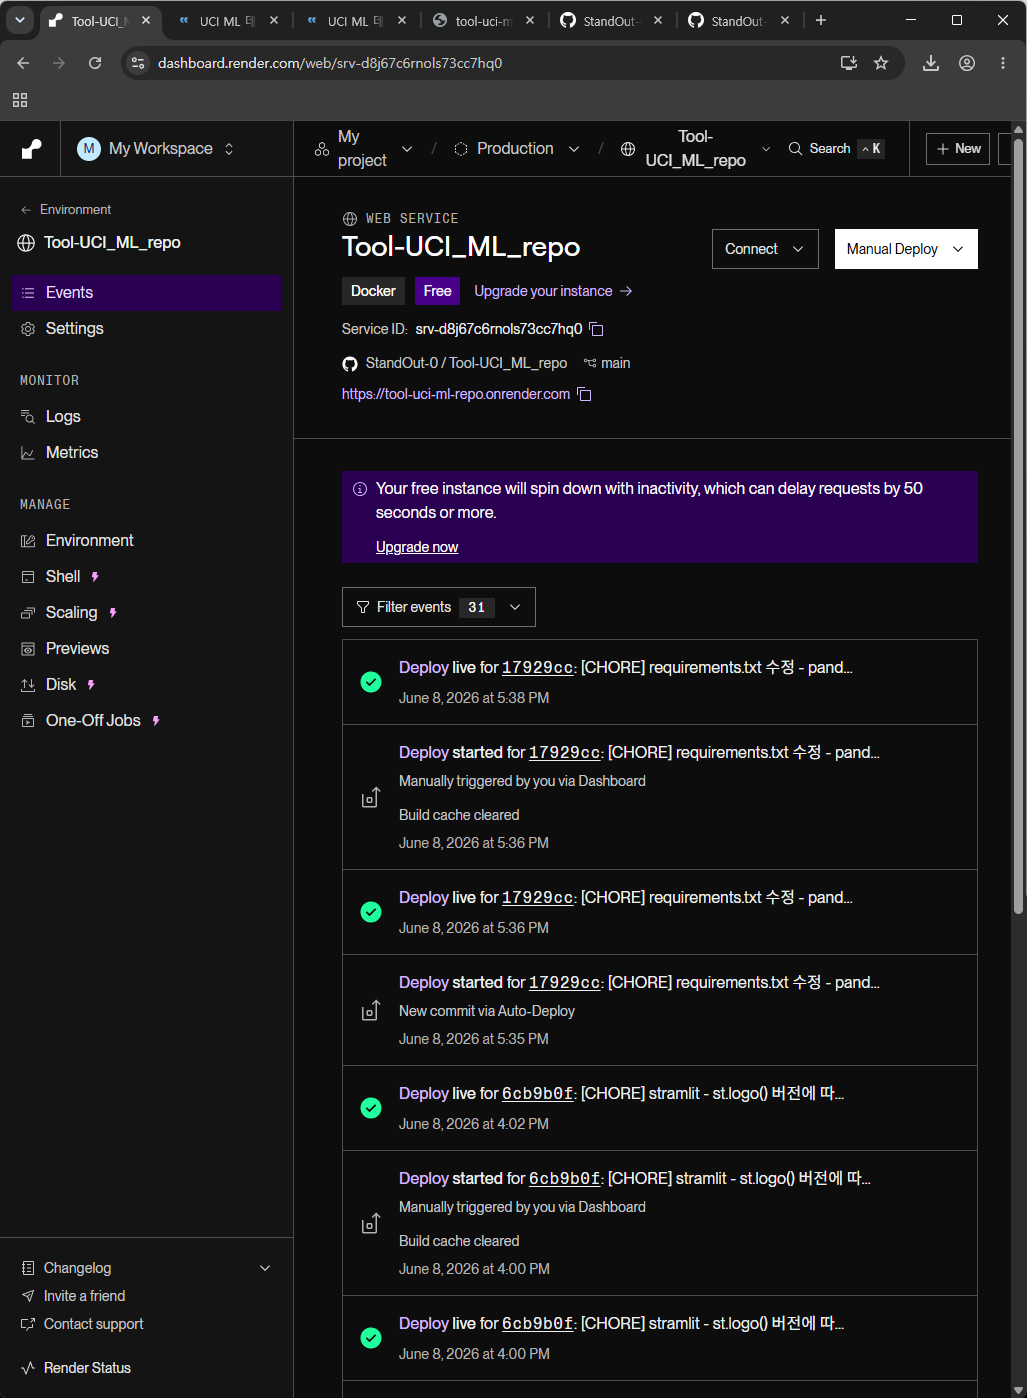Viewport: 1027px width, 1398px height.
Task: Open One-Off Jobs in the sidebar
Action: 146,721
